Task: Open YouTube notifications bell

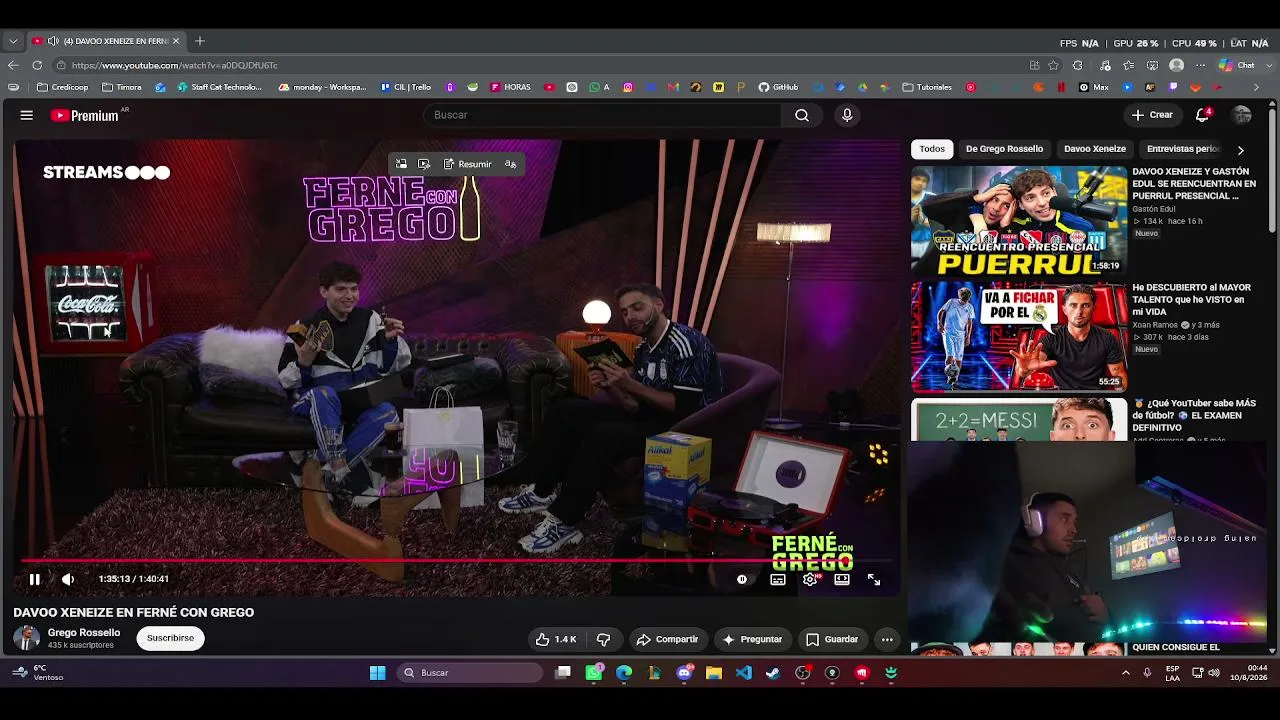Action: click(x=1203, y=115)
